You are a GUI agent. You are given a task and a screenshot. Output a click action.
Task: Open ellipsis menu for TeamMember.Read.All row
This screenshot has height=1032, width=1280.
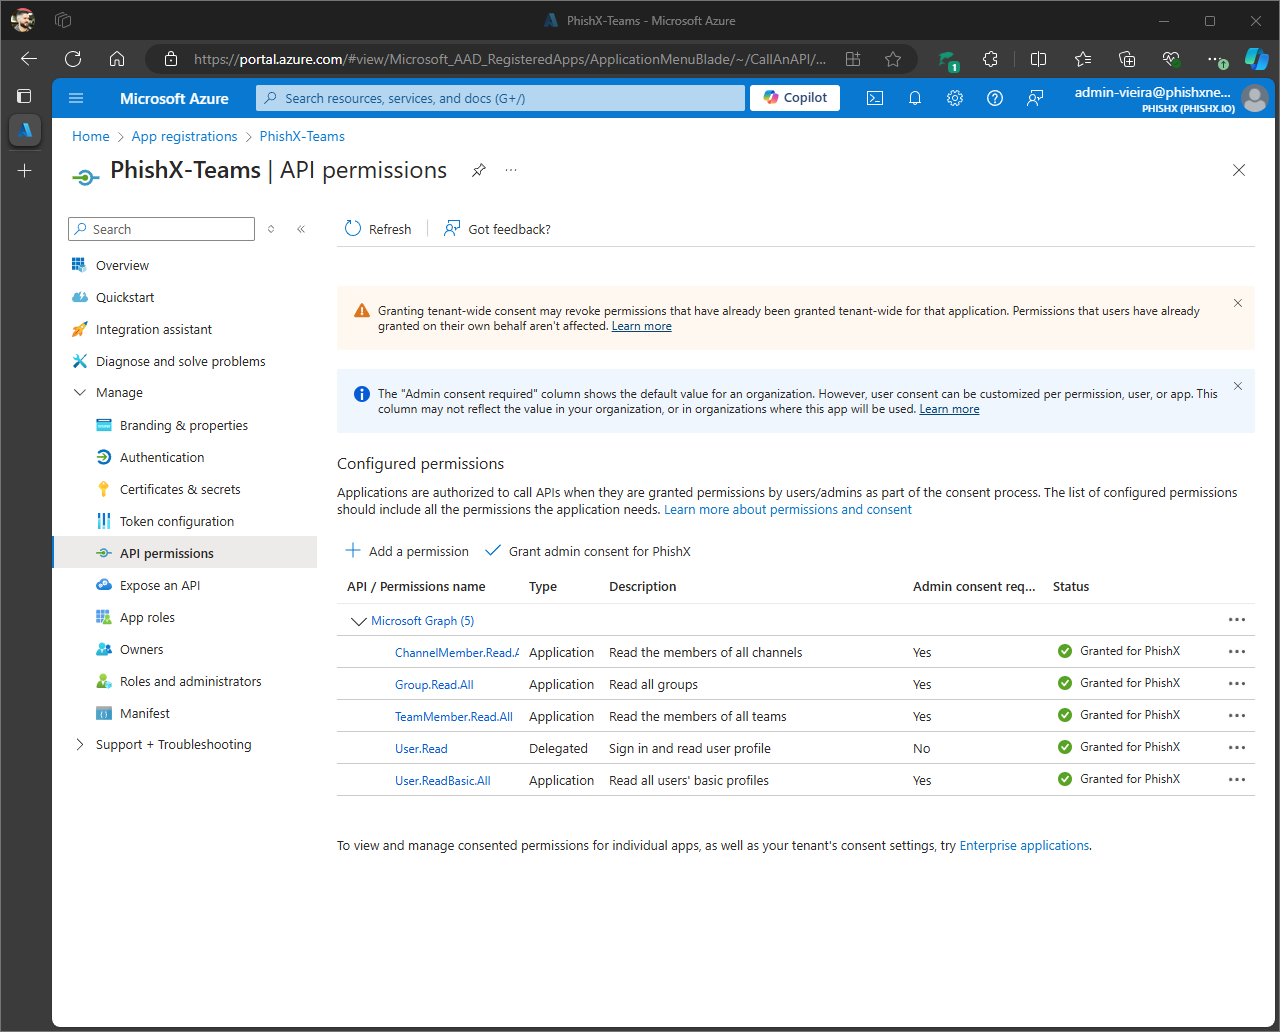coord(1237,716)
